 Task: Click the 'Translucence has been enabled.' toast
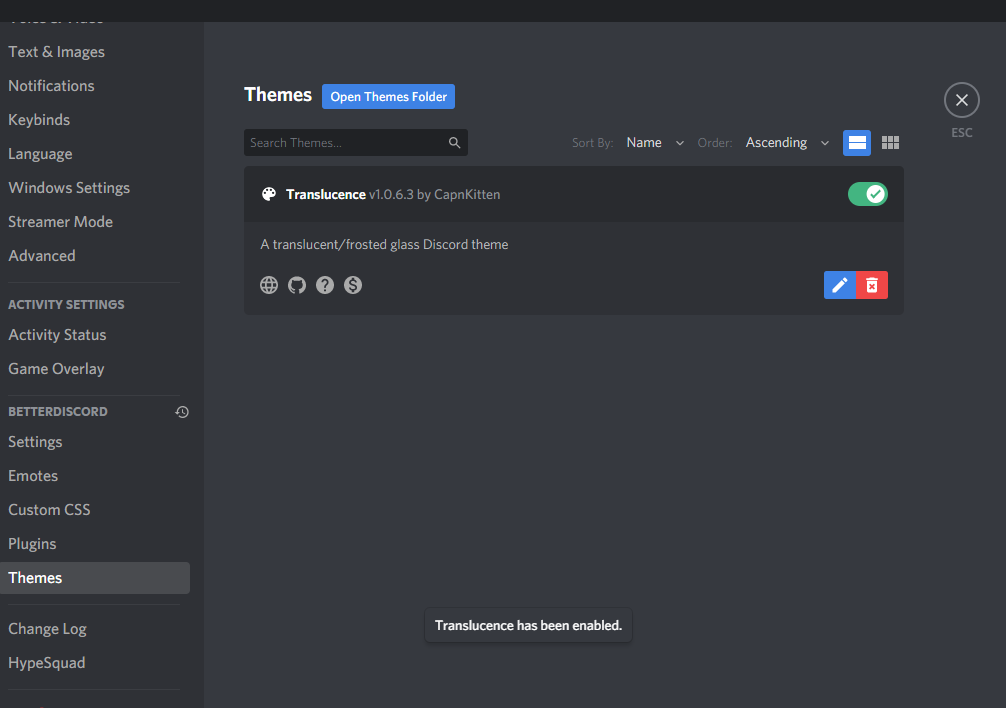click(x=528, y=625)
